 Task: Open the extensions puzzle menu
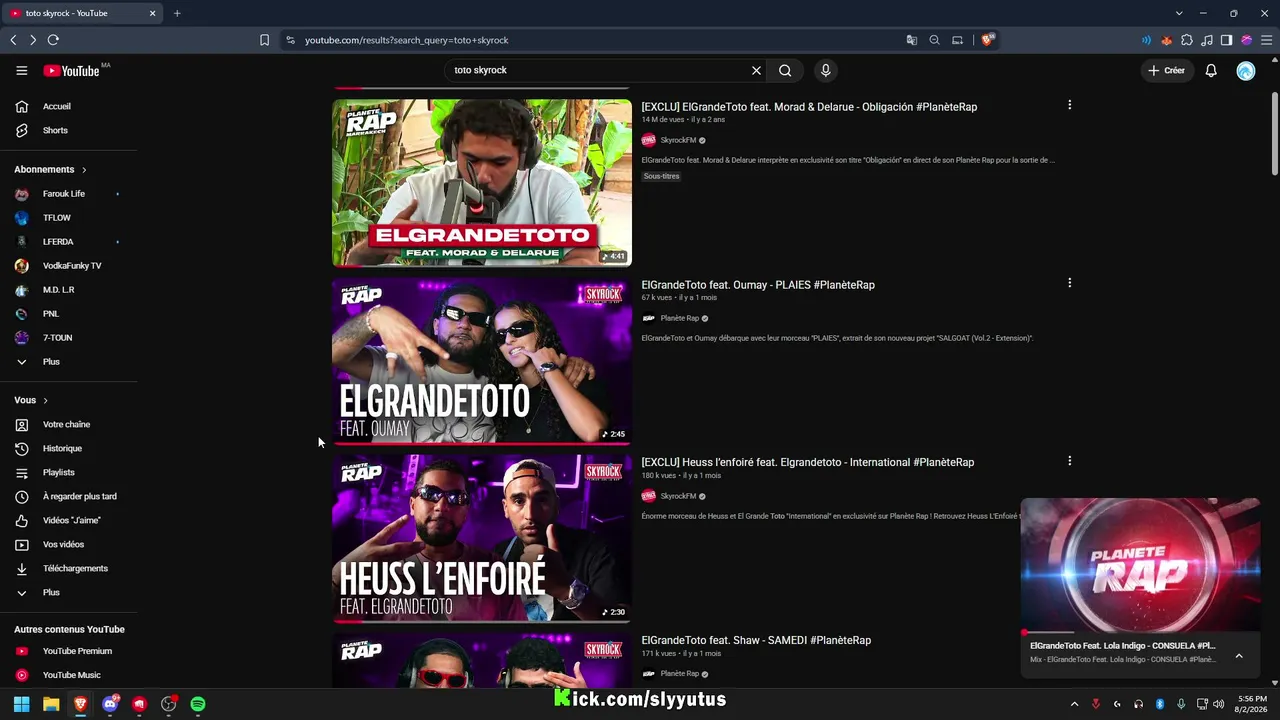[x=1187, y=40]
